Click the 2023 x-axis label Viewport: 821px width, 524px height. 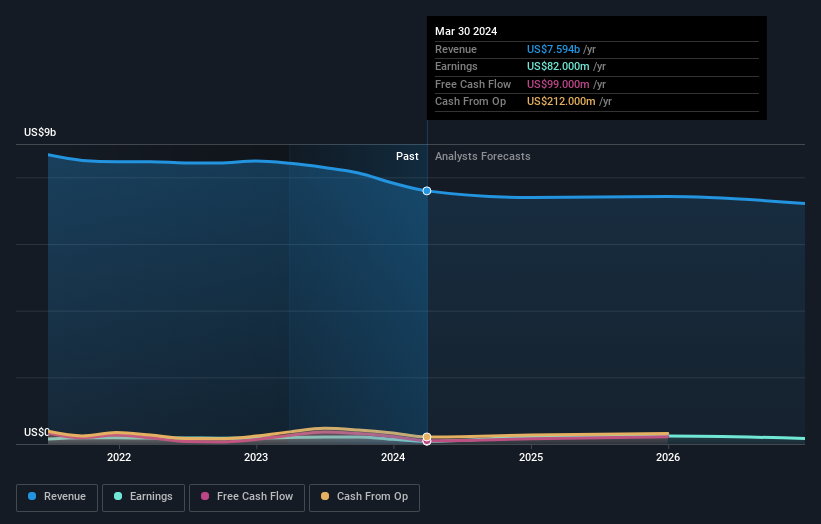click(256, 457)
